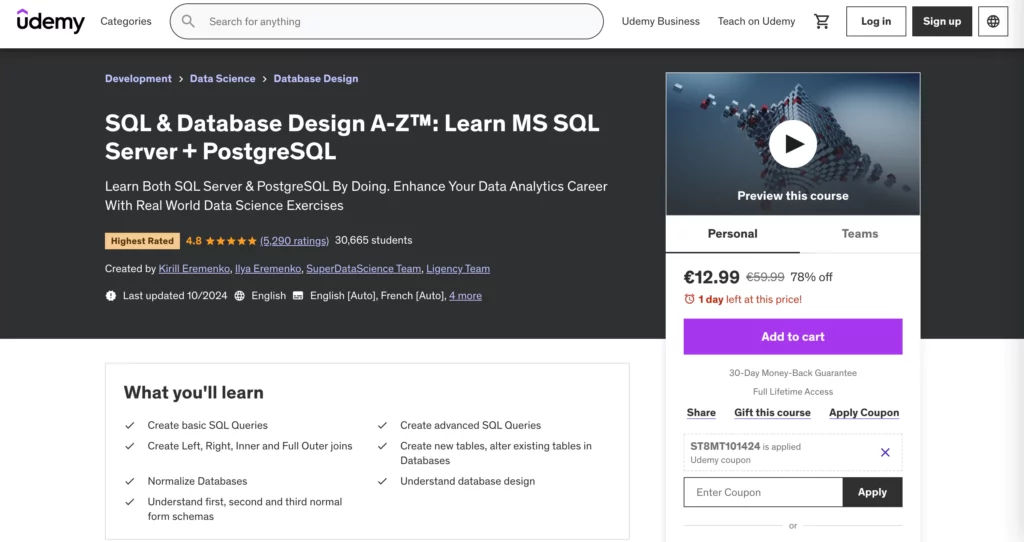
Task: Click the Udemy logo
Action: click(50, 21)
